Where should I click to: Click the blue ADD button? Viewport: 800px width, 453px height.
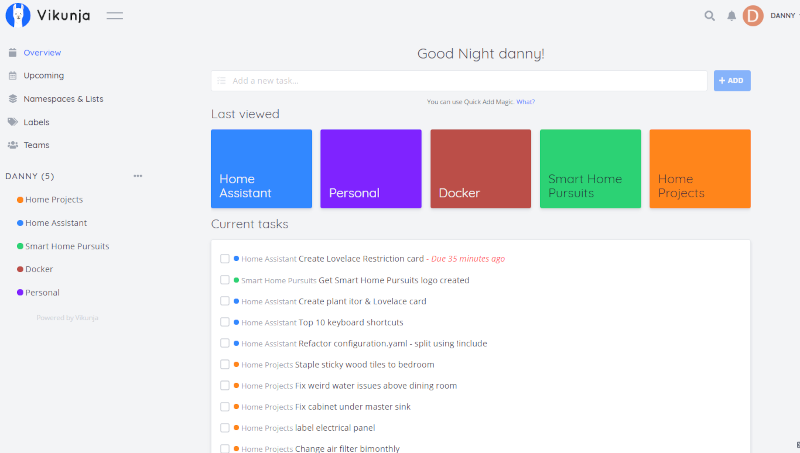point(732,81)
